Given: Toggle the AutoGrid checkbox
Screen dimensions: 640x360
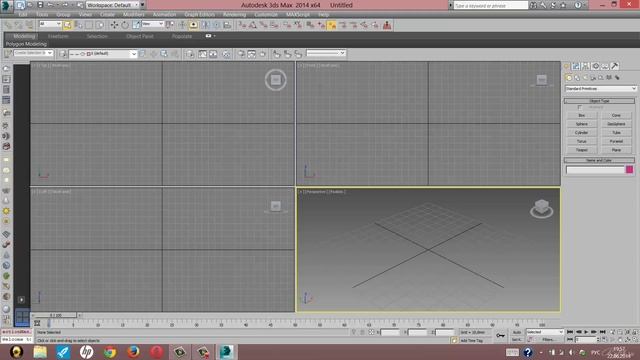Looking at the screenshot, I should coord(580,107).
